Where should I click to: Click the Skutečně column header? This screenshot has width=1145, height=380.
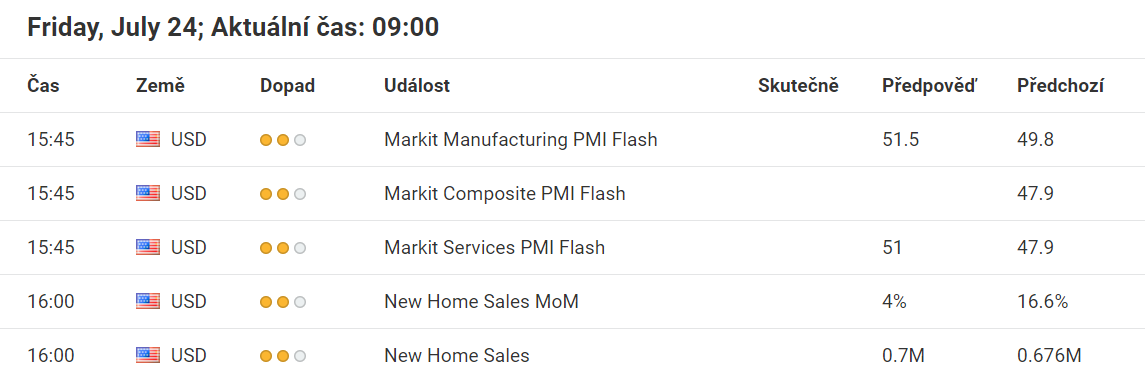[799, 86]
